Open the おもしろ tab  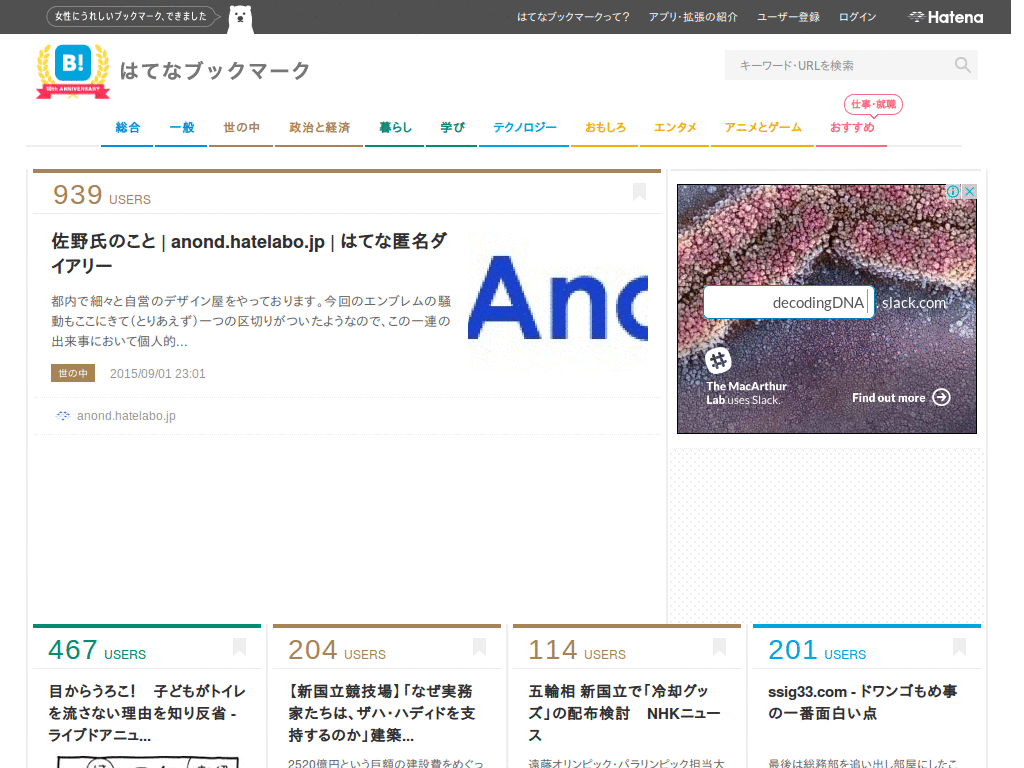point(605,127)
